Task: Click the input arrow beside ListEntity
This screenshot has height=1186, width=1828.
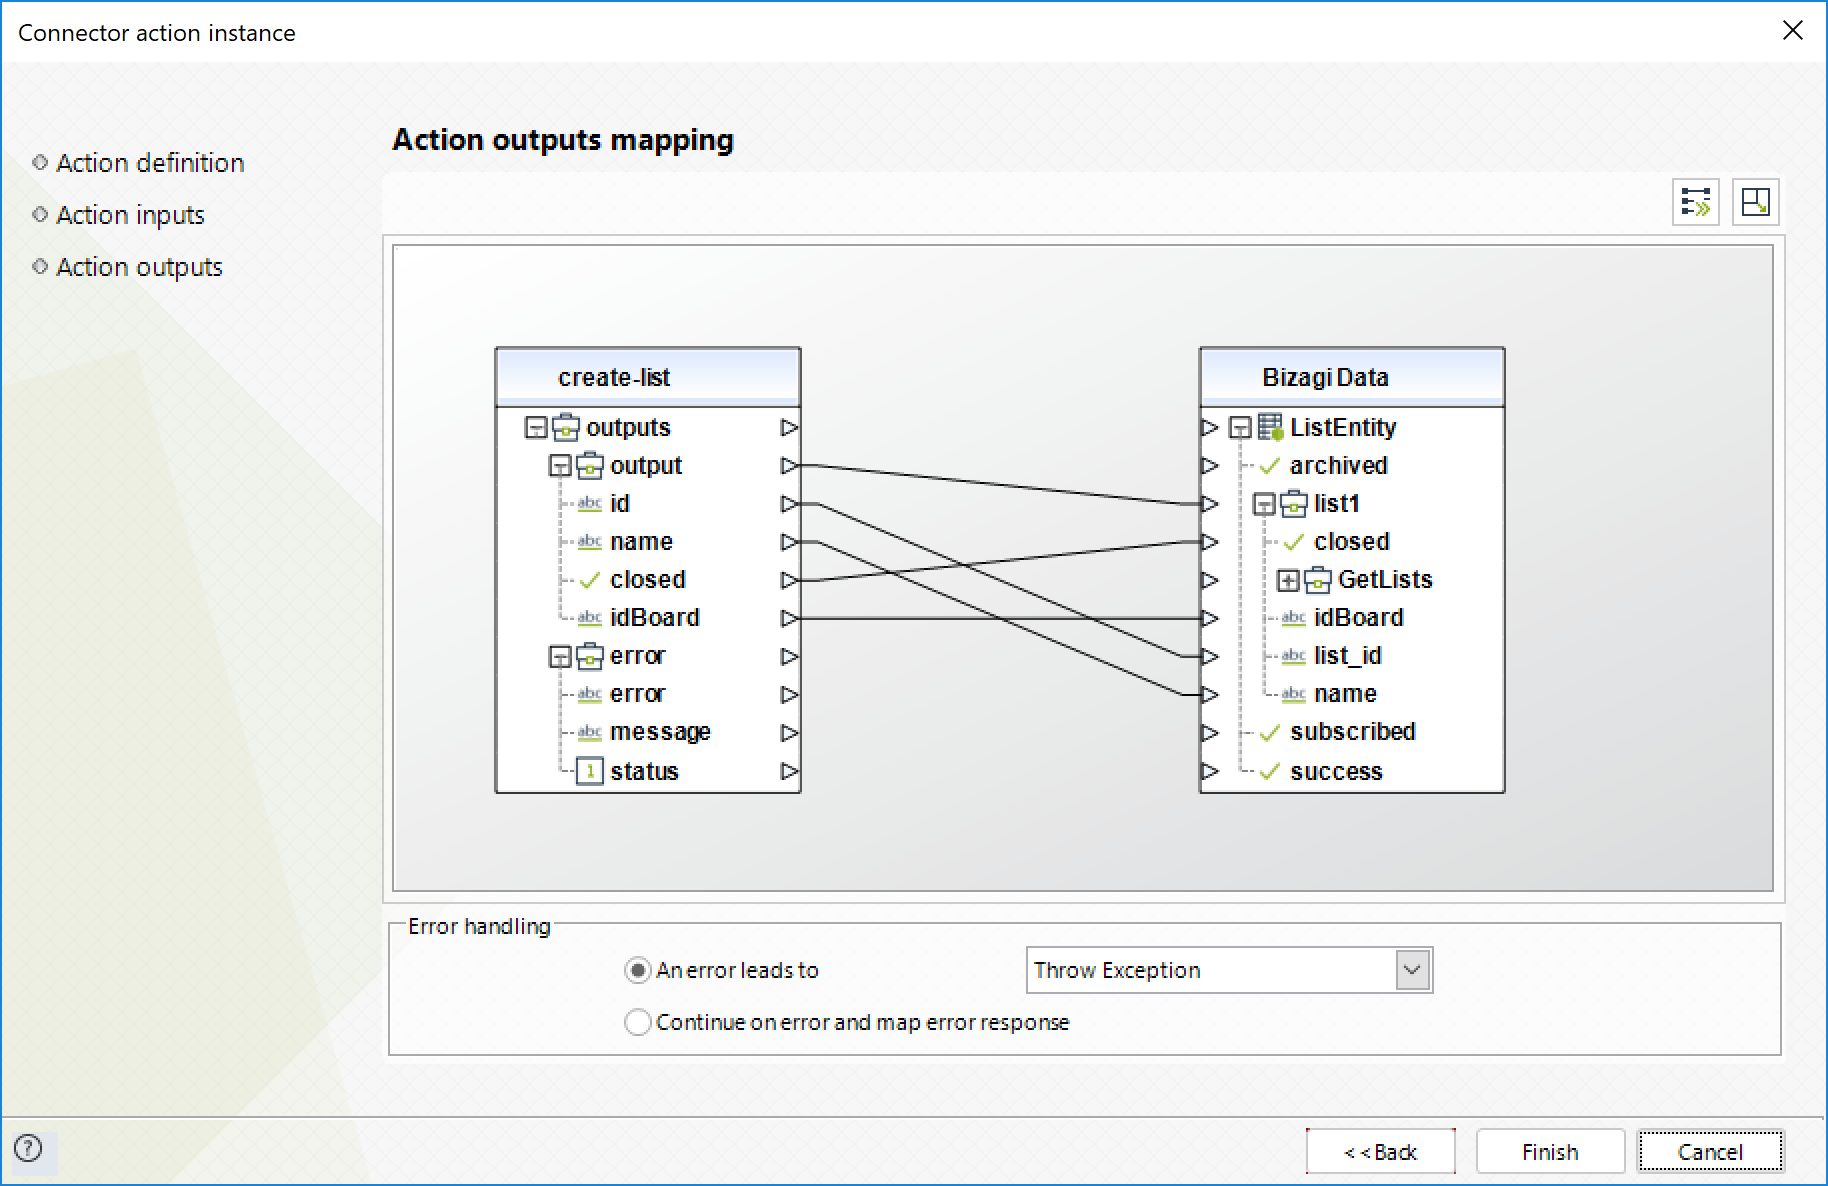Action: [x=1210, y=427]
